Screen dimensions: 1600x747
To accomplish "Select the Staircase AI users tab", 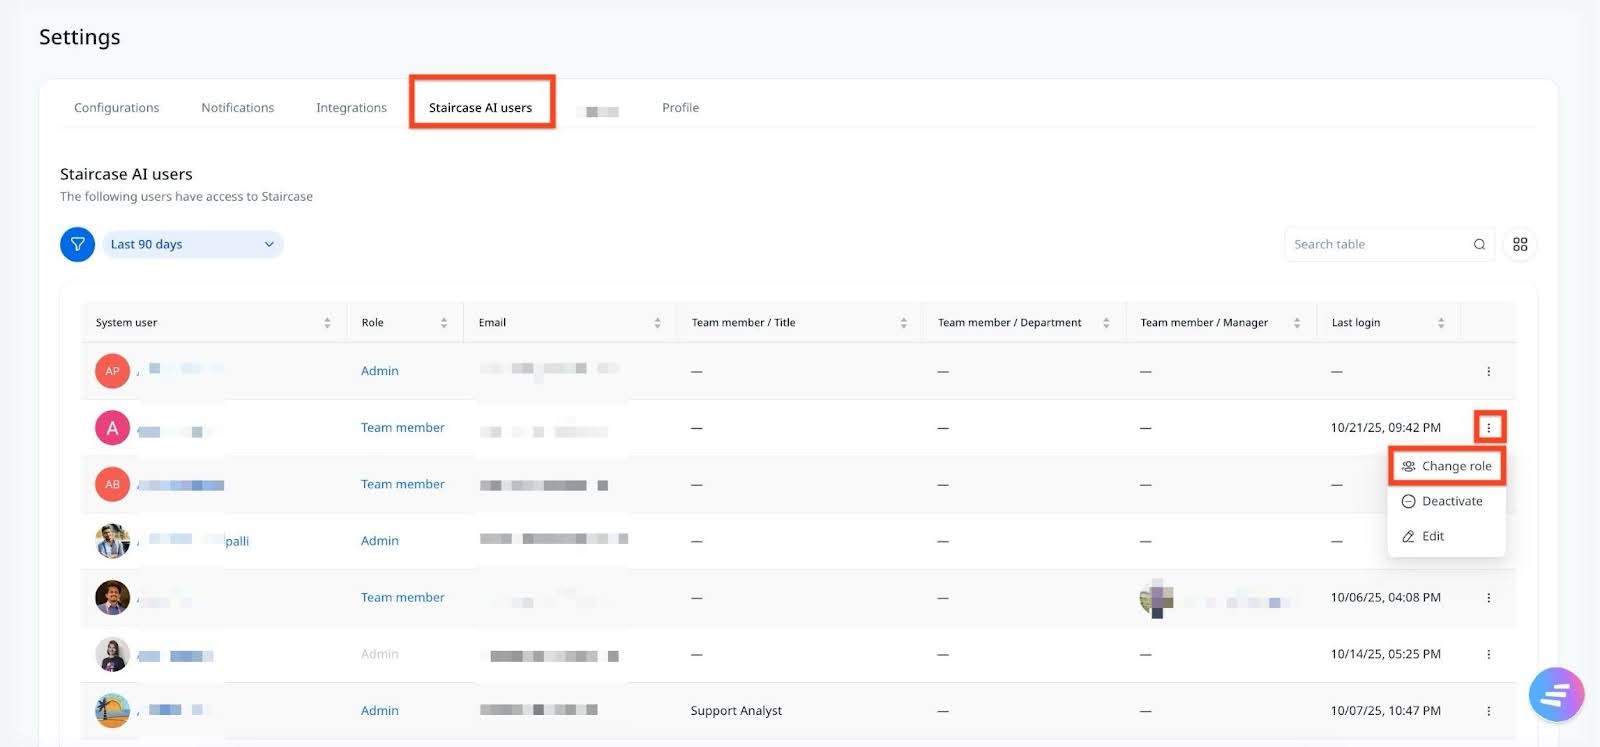I will pyautogui.click(x=480, y=108).
